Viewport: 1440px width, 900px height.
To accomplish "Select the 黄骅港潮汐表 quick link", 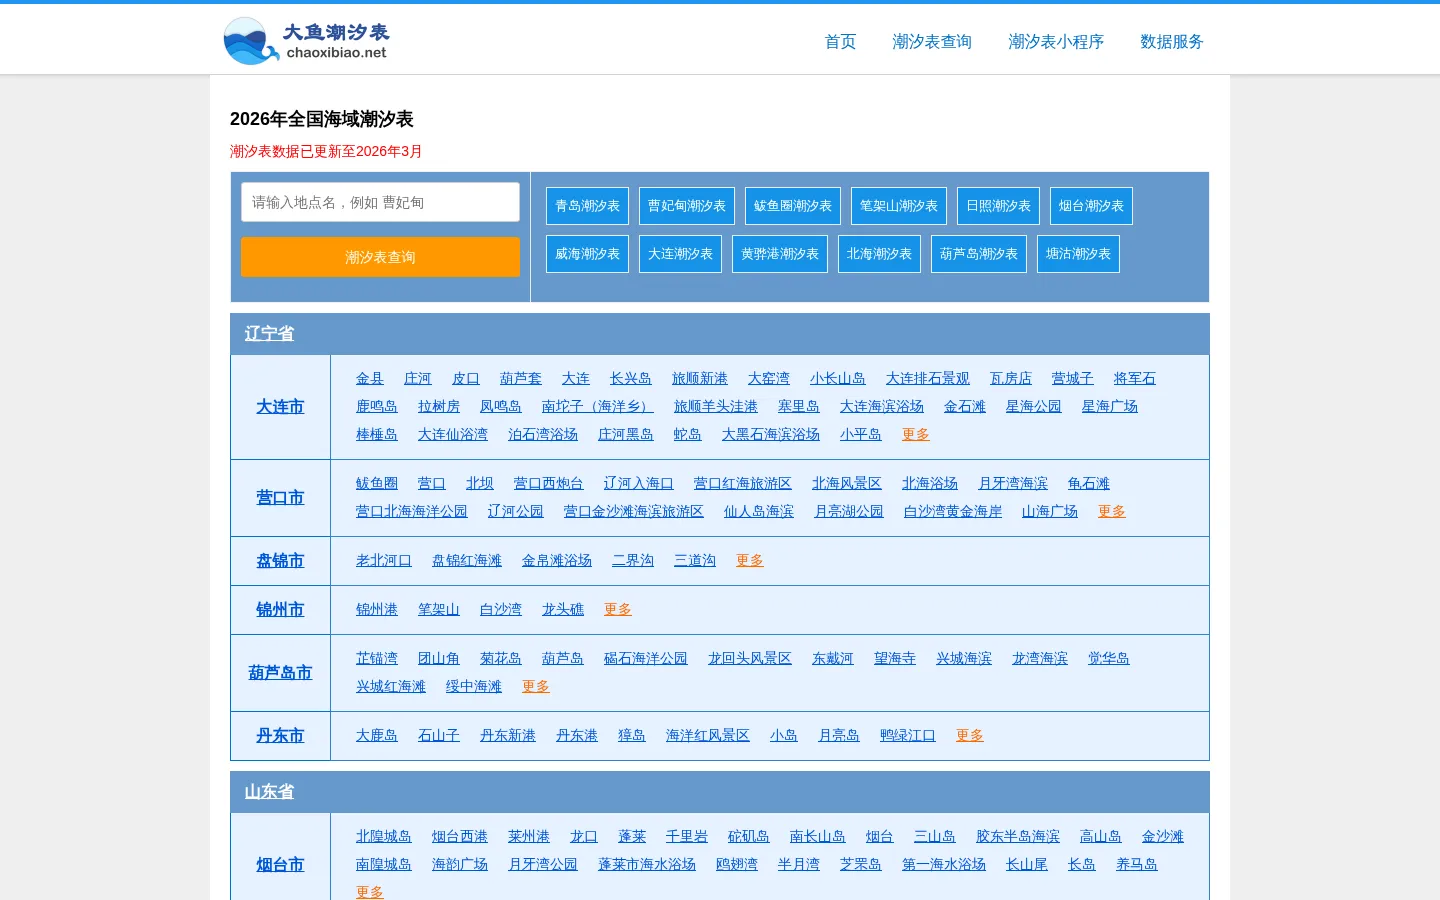I will (780, 254).
